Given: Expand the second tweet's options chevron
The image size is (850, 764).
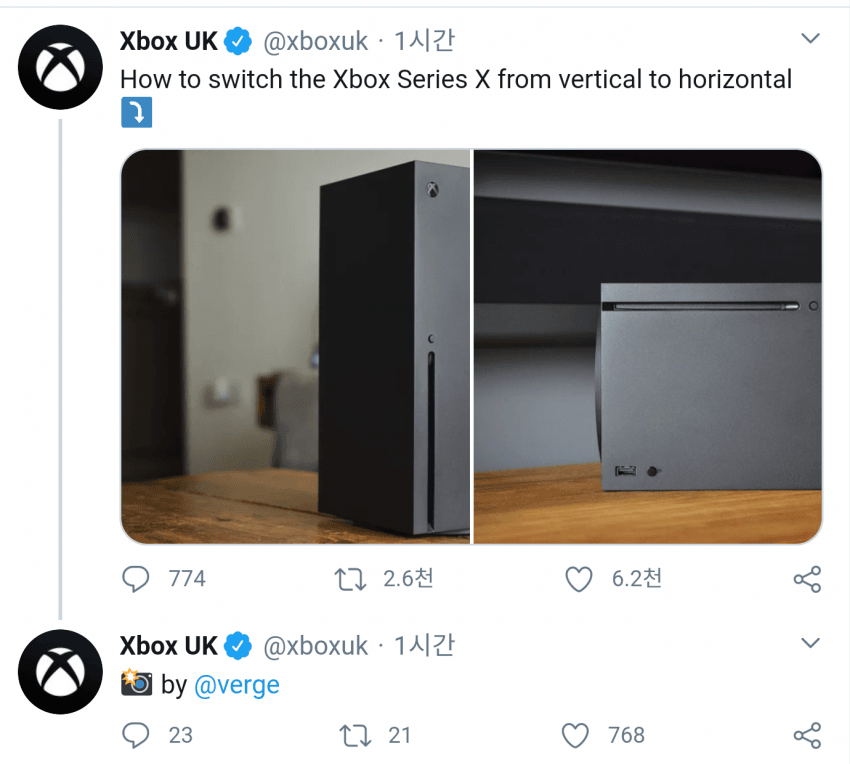Looking at the screenshot, I should tap(811, 641).
